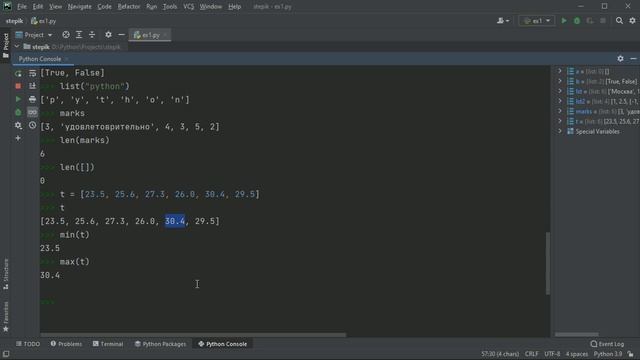Expand the variable lst list
The image size is (640, 360).
pos(560,91)
